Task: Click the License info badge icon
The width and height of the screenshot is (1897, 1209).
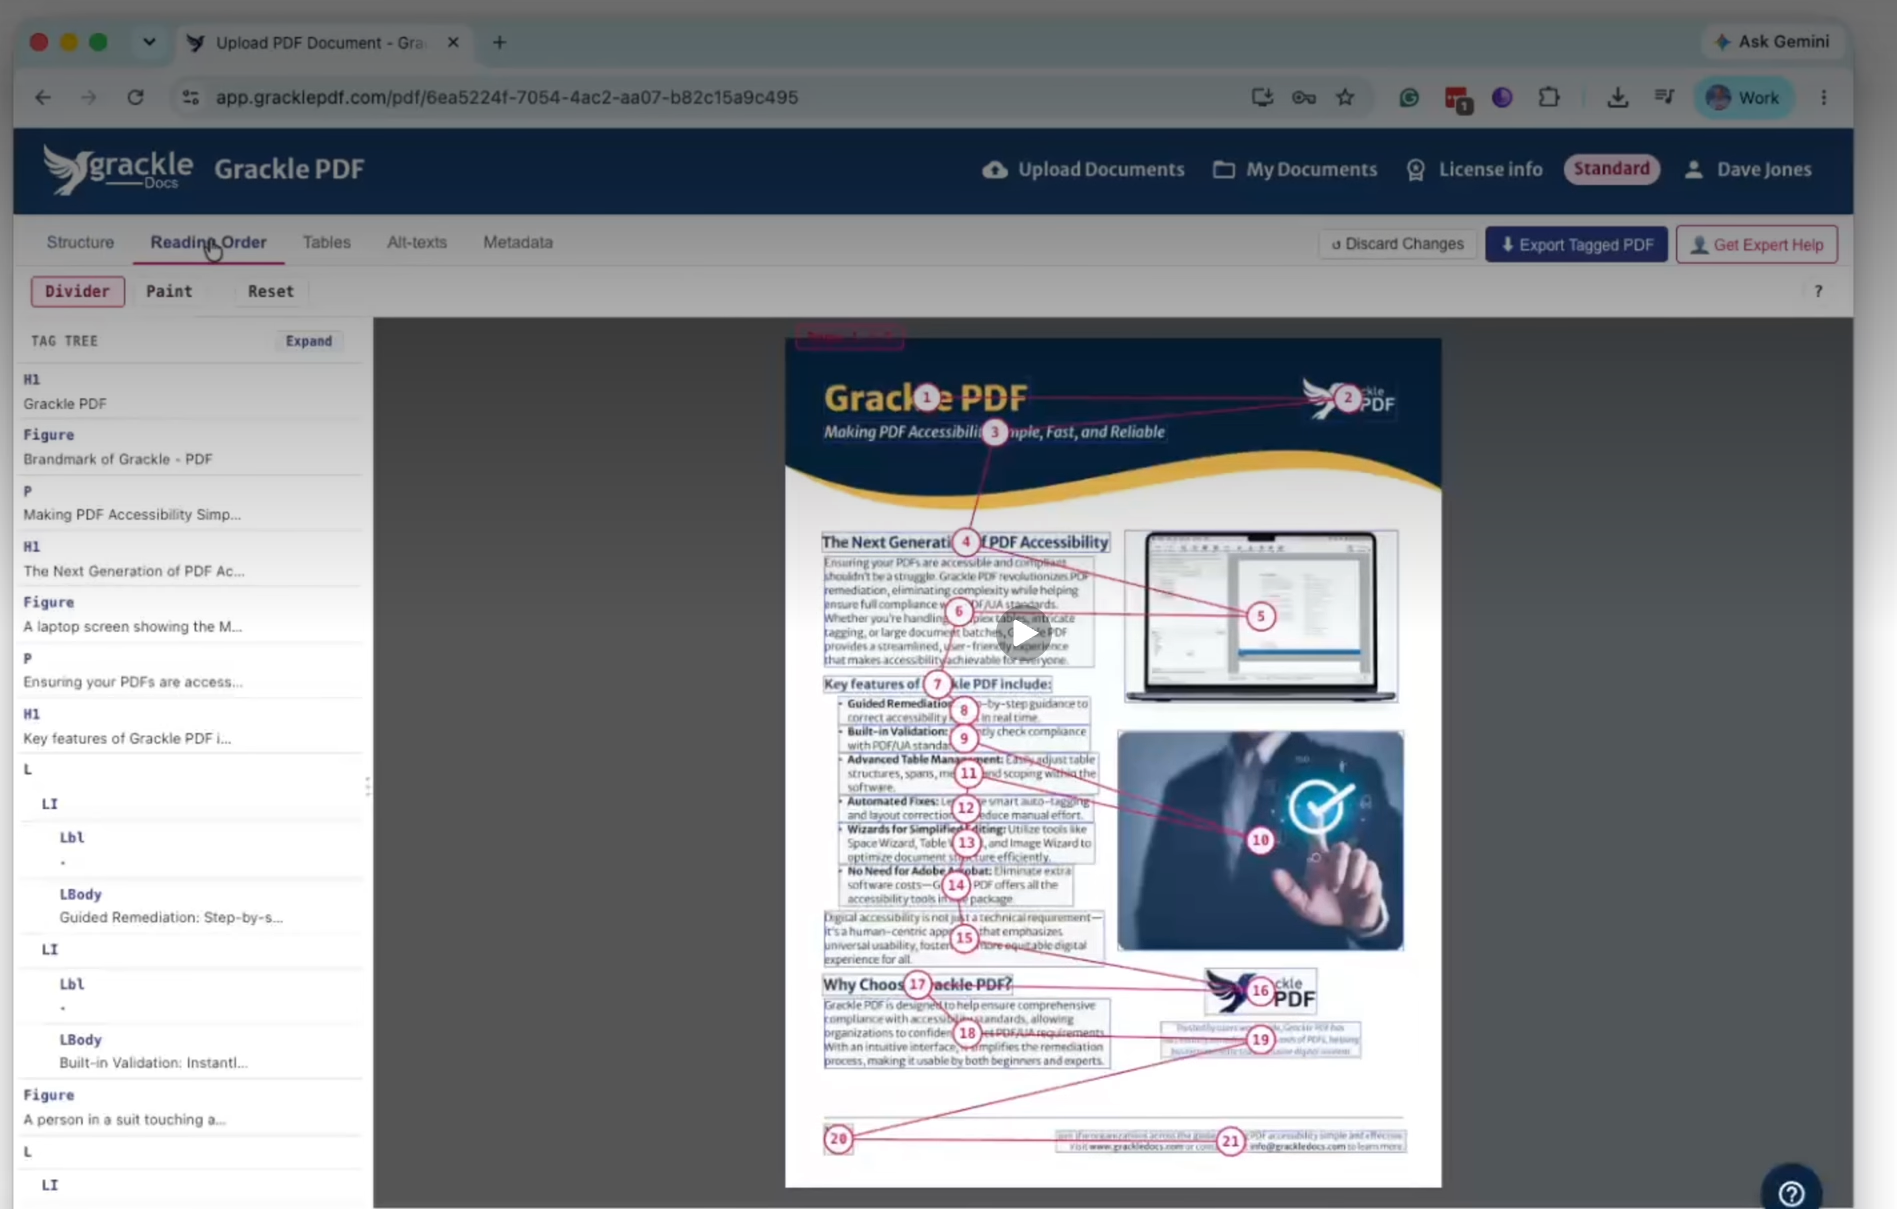Action: click(1416, 170)
